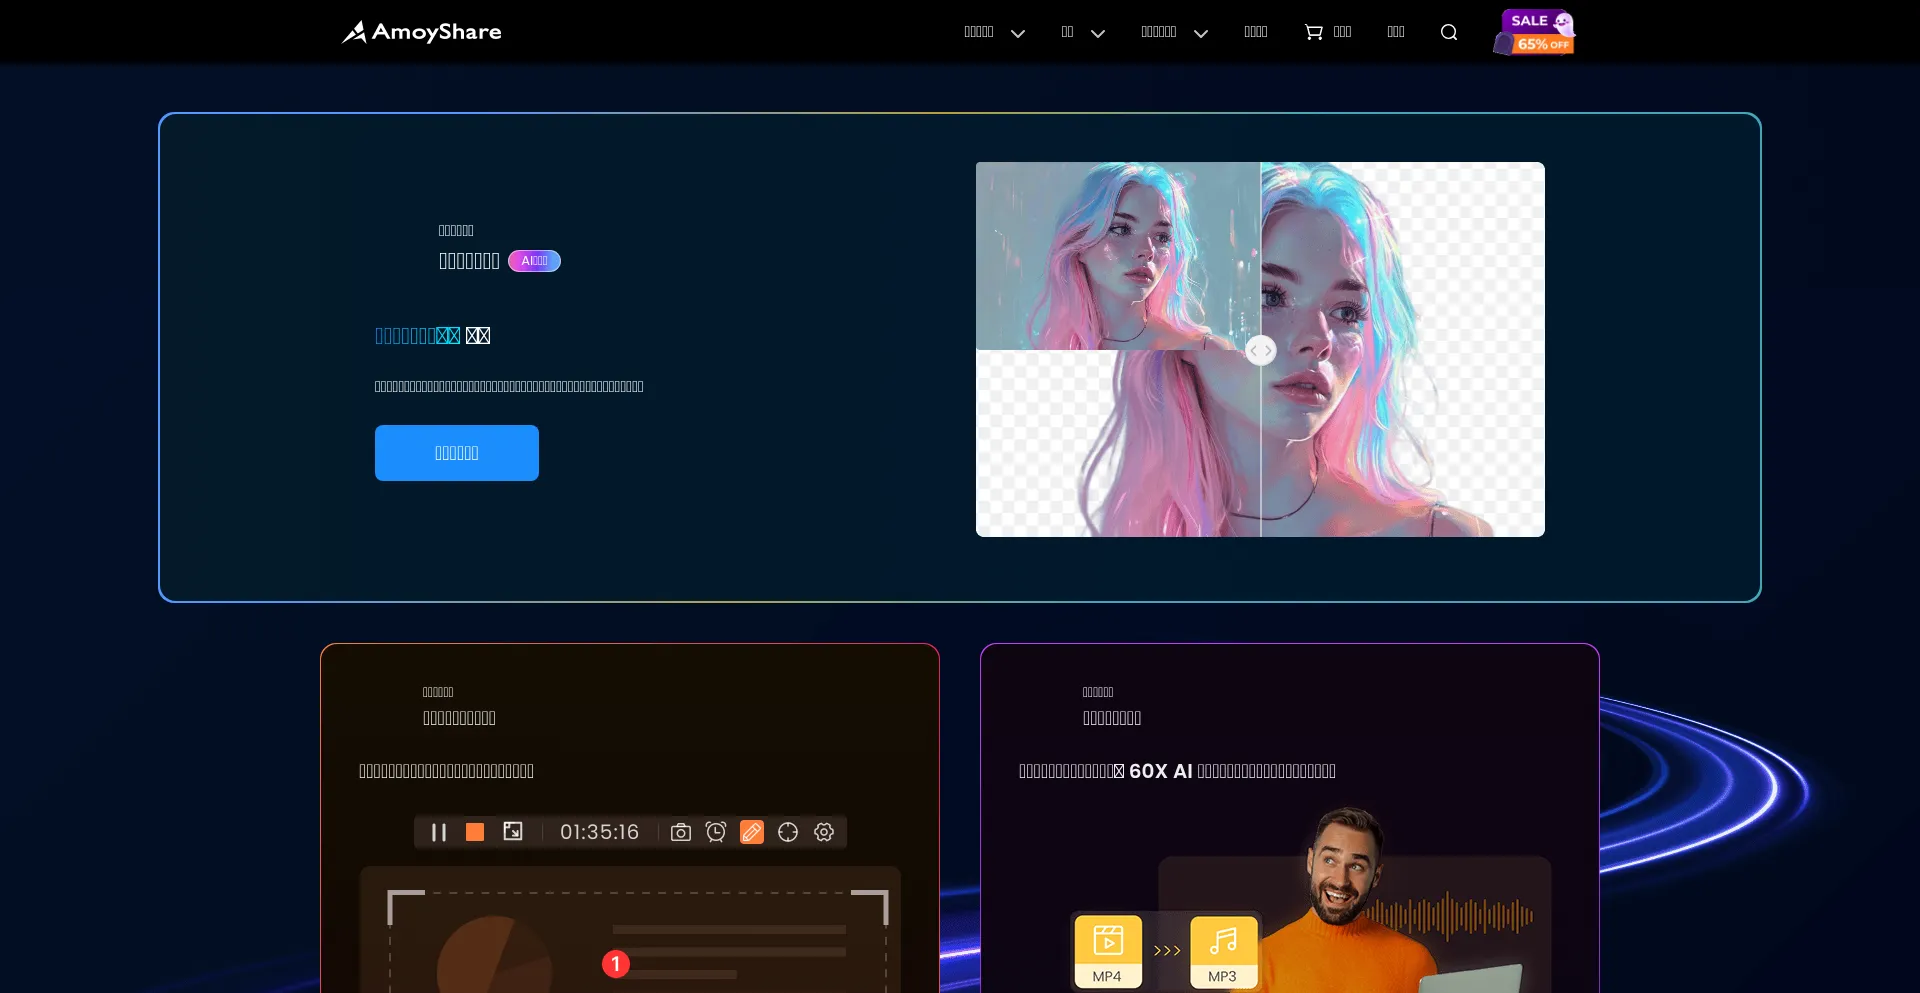Click the shopping cart icon in navbar
Viewport: 1920px width, 993px height.
[1313, 32]
